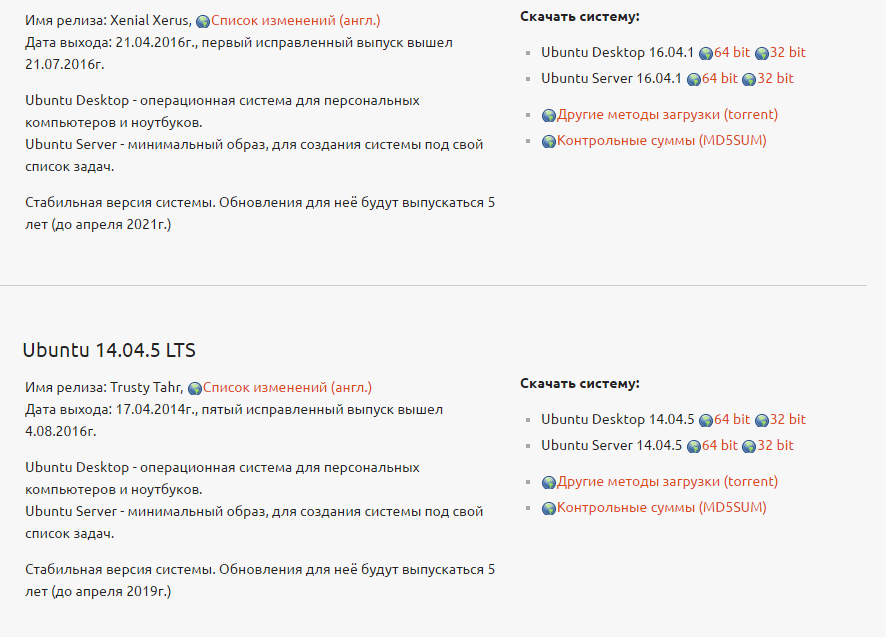Open 'Контрольные суммы (MD5SUM)' for Ubuntu 16.04
The height and width of the screenshot is (637, 891).
661,140
